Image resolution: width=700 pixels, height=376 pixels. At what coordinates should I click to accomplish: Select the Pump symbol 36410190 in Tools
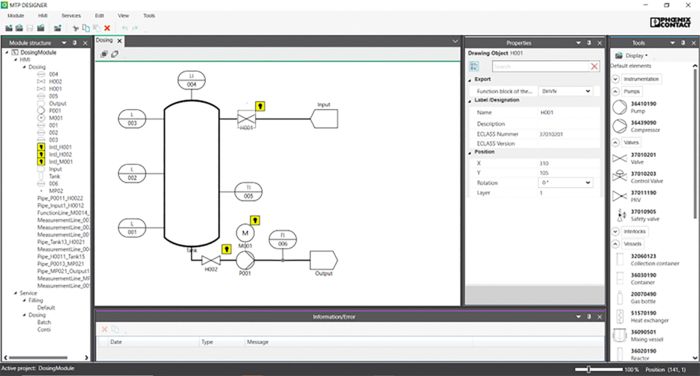pyautogui.click(x=620, y=107)
